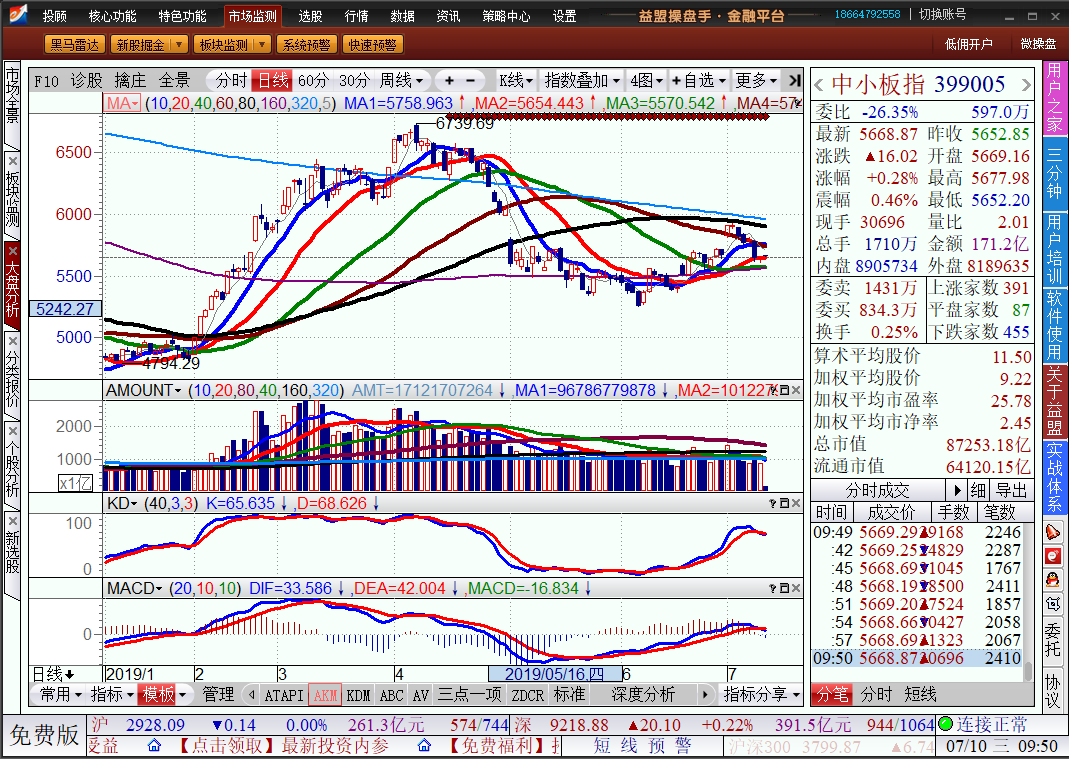
Task: Switch to the 分笔 tab
Action: (832, 695)
